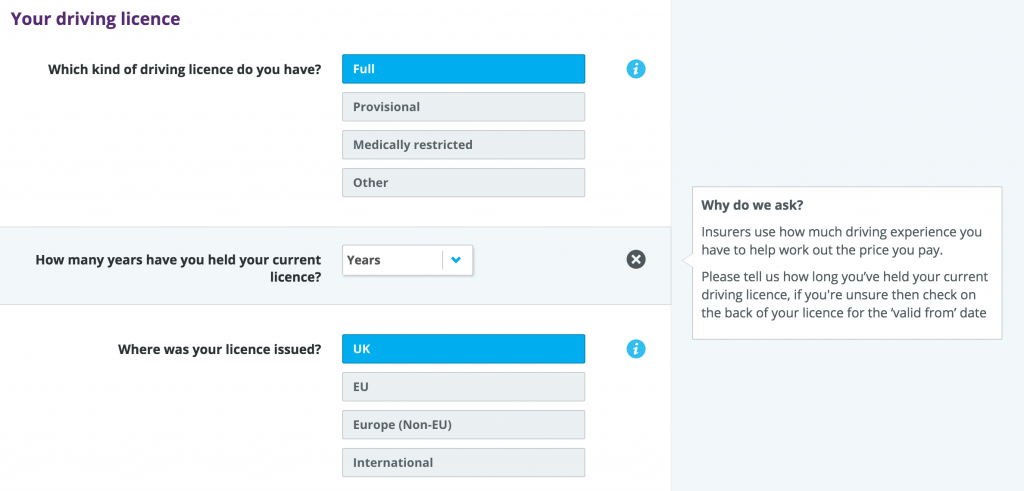Choose the Provisional licence option
Screen dimensions: 1024x491
point(463,107)
